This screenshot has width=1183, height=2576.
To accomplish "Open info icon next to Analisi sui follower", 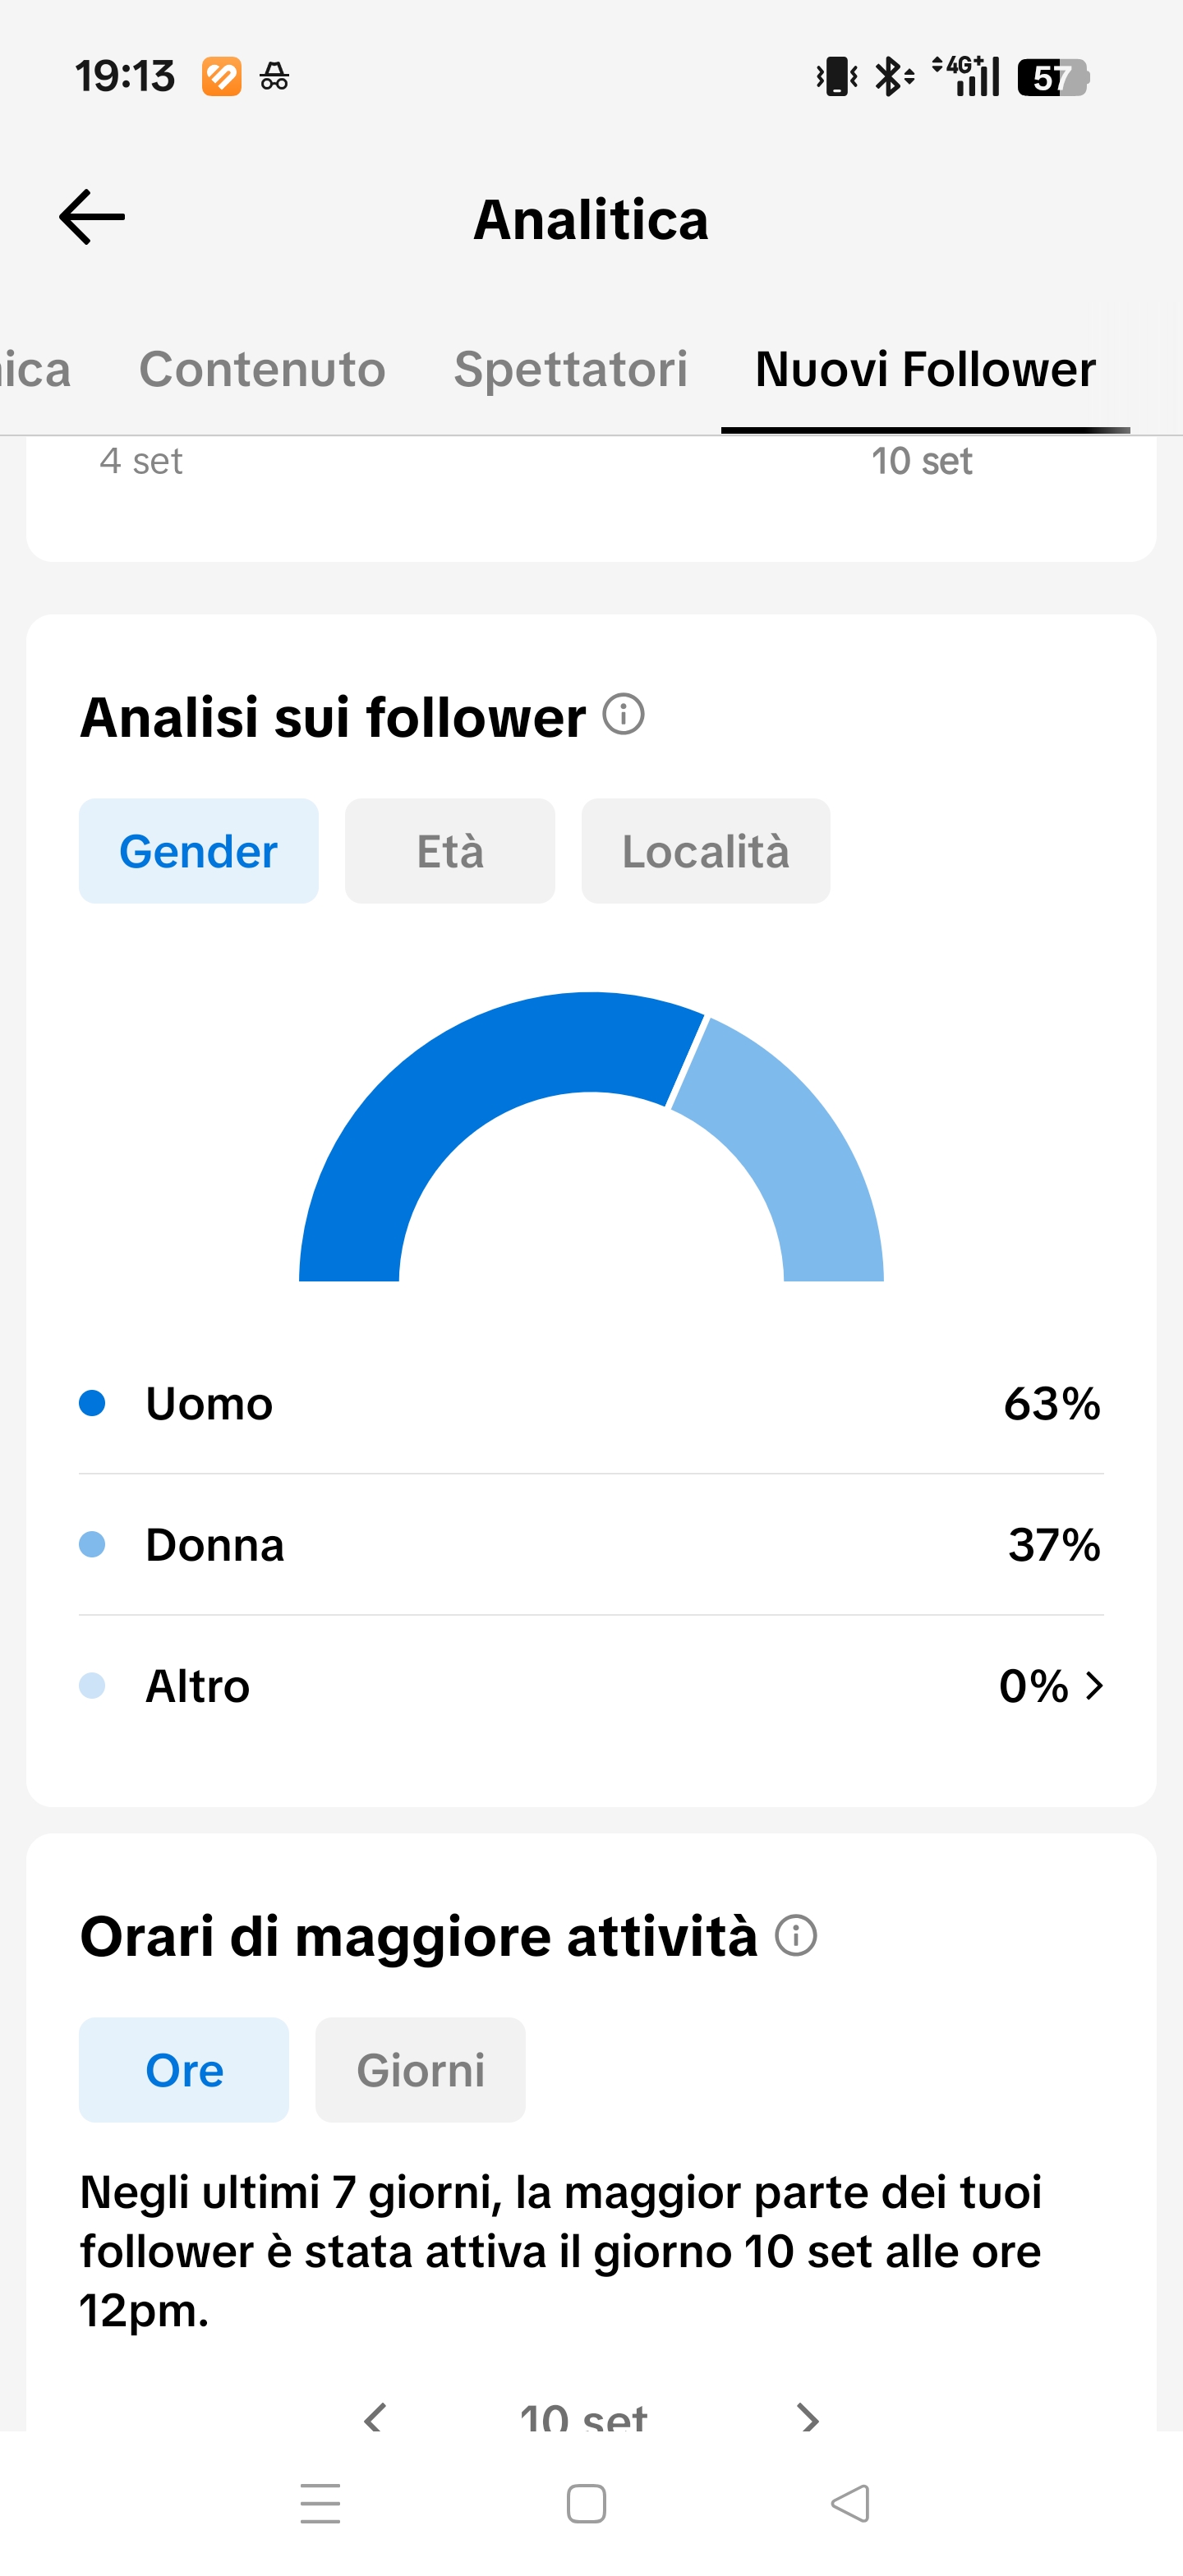I will coord(623,714).
